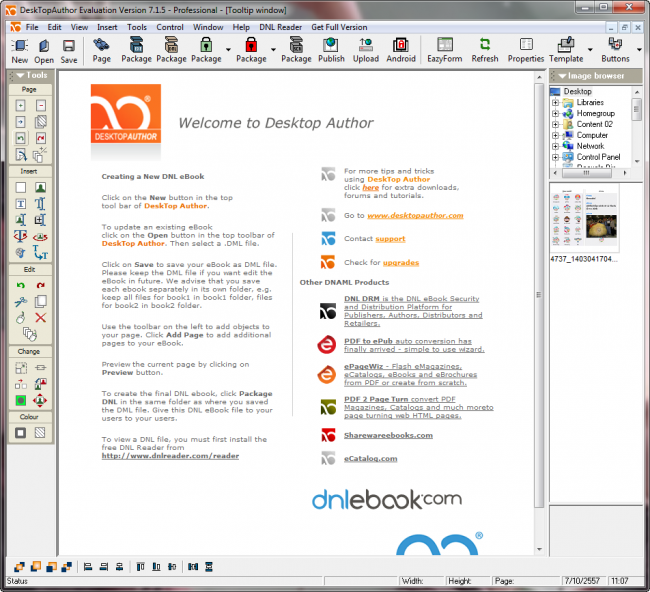Insert an image with the green portrait icon

click(x=40, y=187)
